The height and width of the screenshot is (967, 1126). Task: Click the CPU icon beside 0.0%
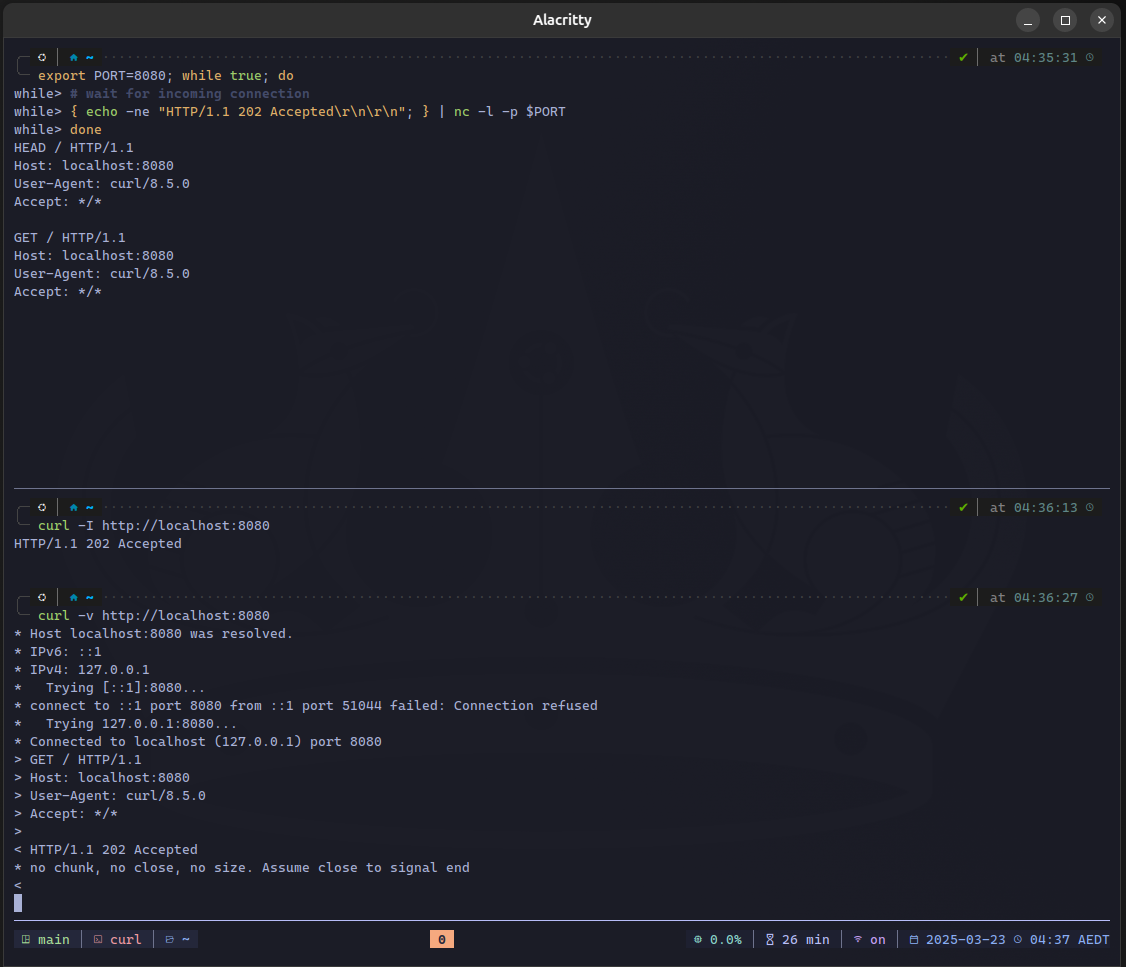[x=698, y=939]
